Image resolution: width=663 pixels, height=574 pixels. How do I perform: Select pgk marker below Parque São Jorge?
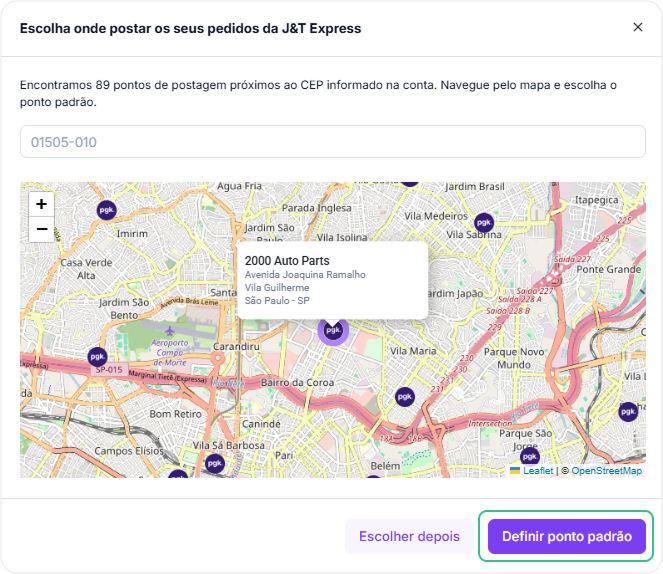(x=530, y=456)
